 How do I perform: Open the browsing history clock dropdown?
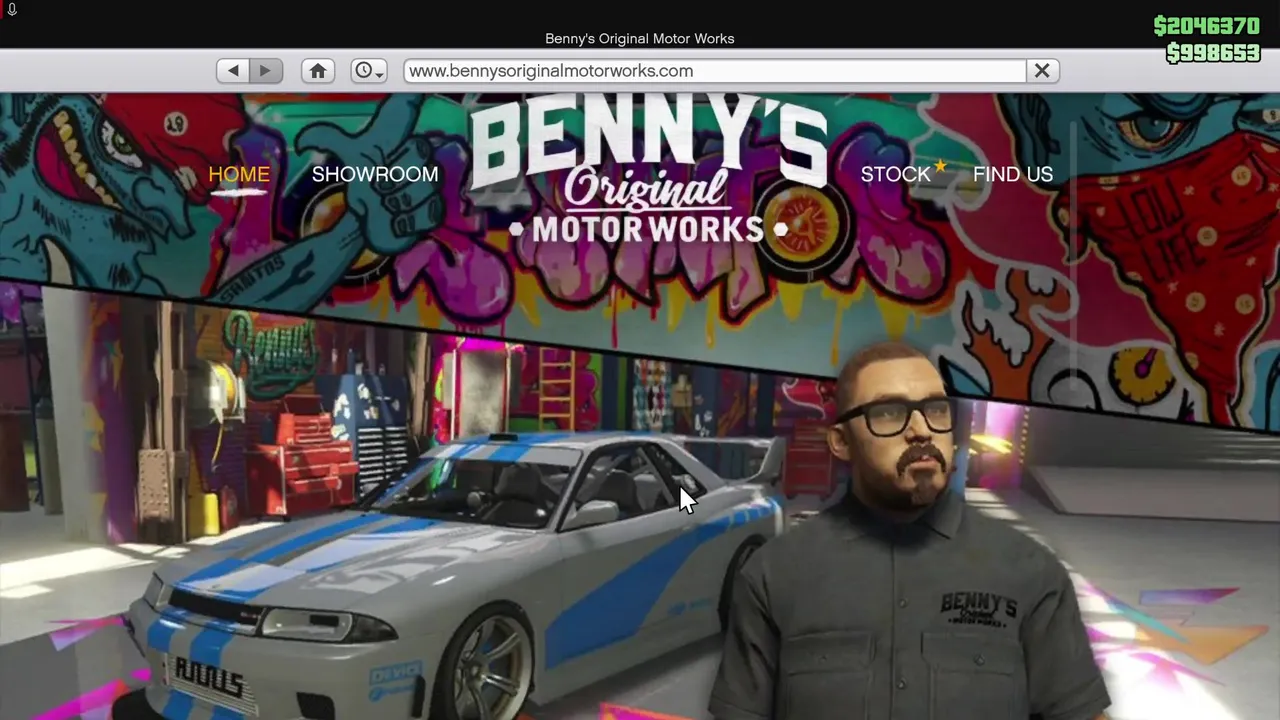(369, 71)
